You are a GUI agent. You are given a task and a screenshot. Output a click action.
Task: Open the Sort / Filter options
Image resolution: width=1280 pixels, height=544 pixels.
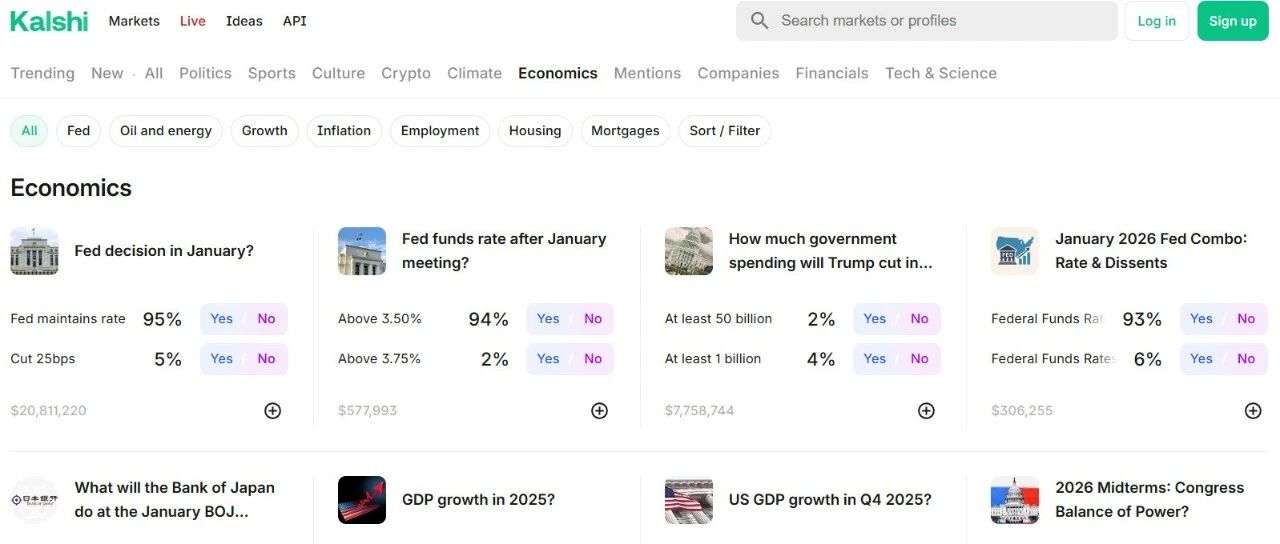point(725,131)
